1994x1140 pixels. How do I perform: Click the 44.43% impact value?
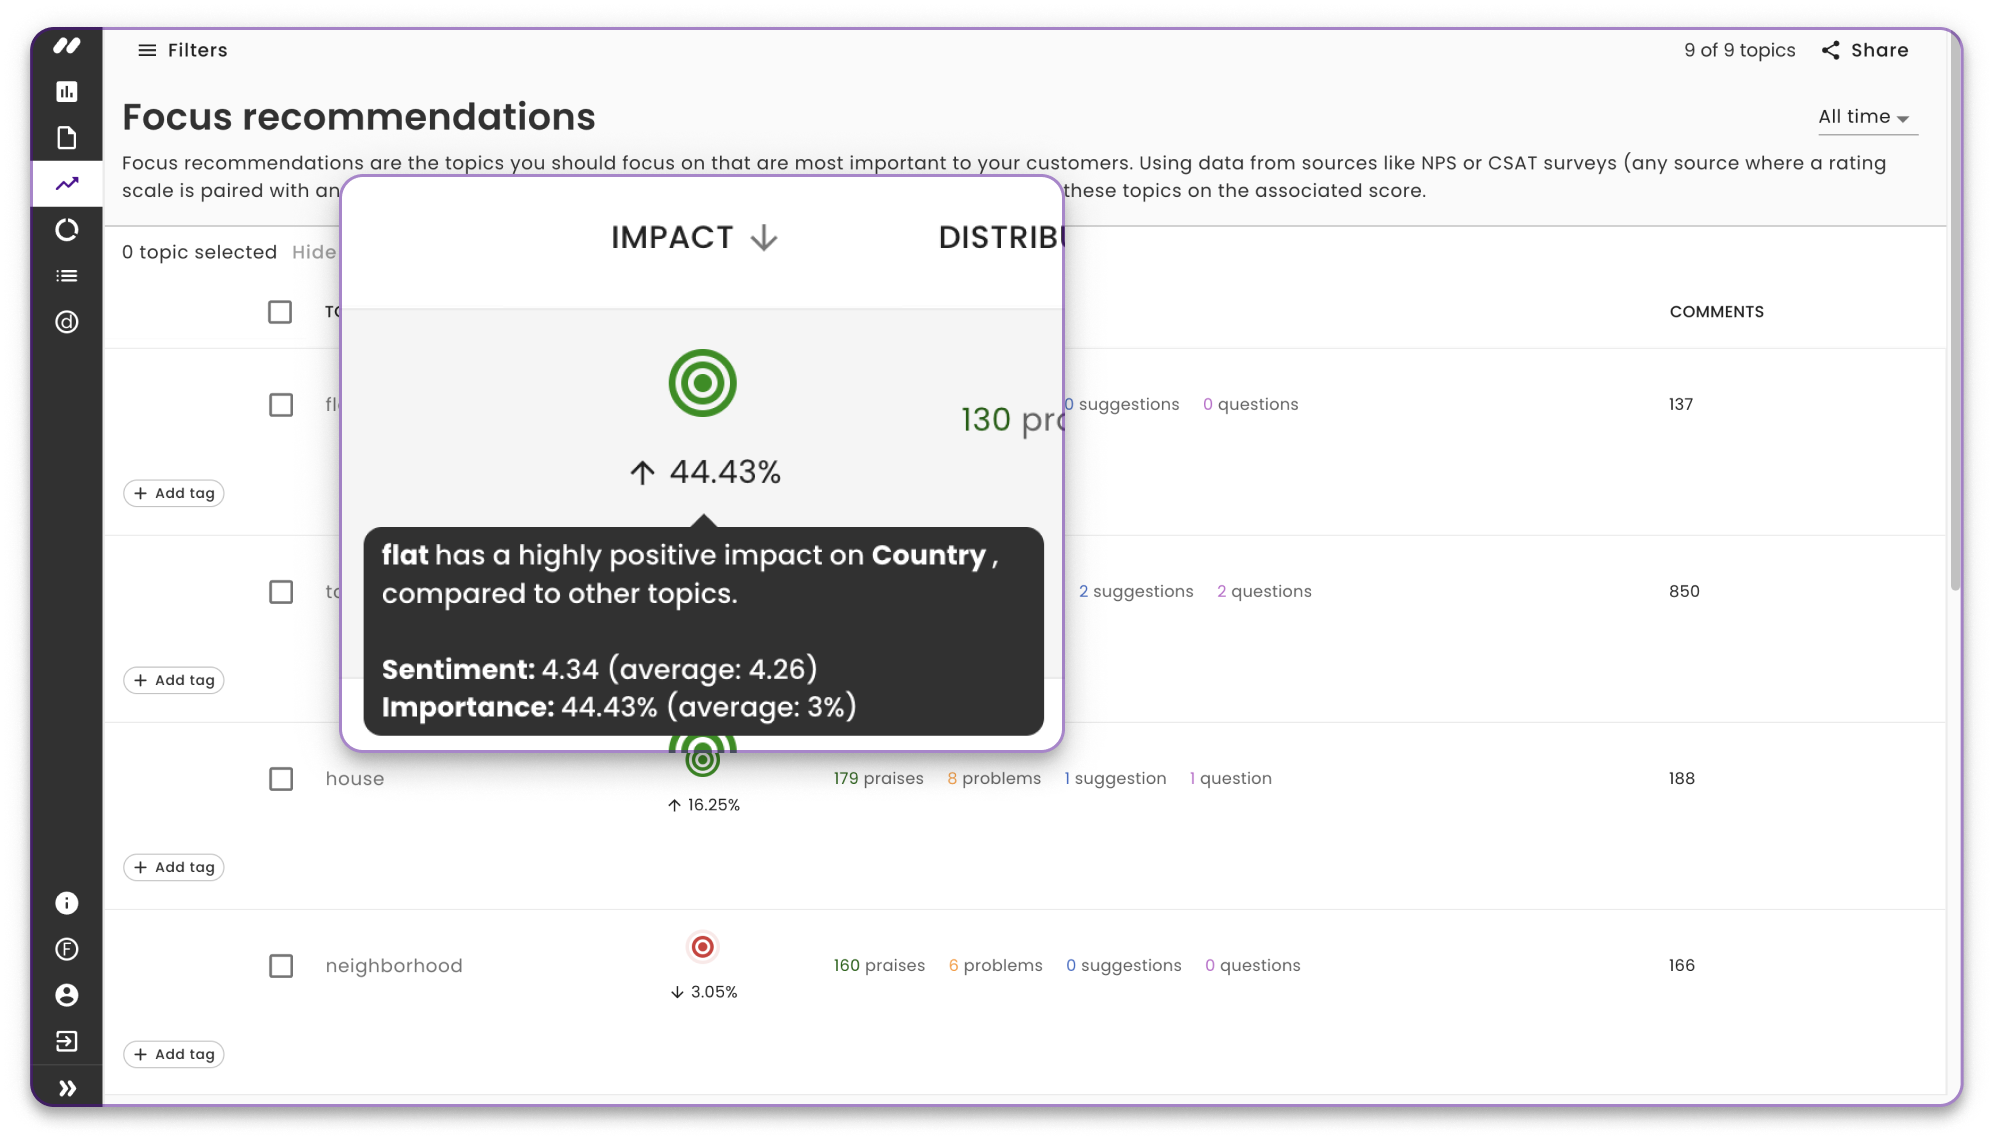(x=705, y=472)
